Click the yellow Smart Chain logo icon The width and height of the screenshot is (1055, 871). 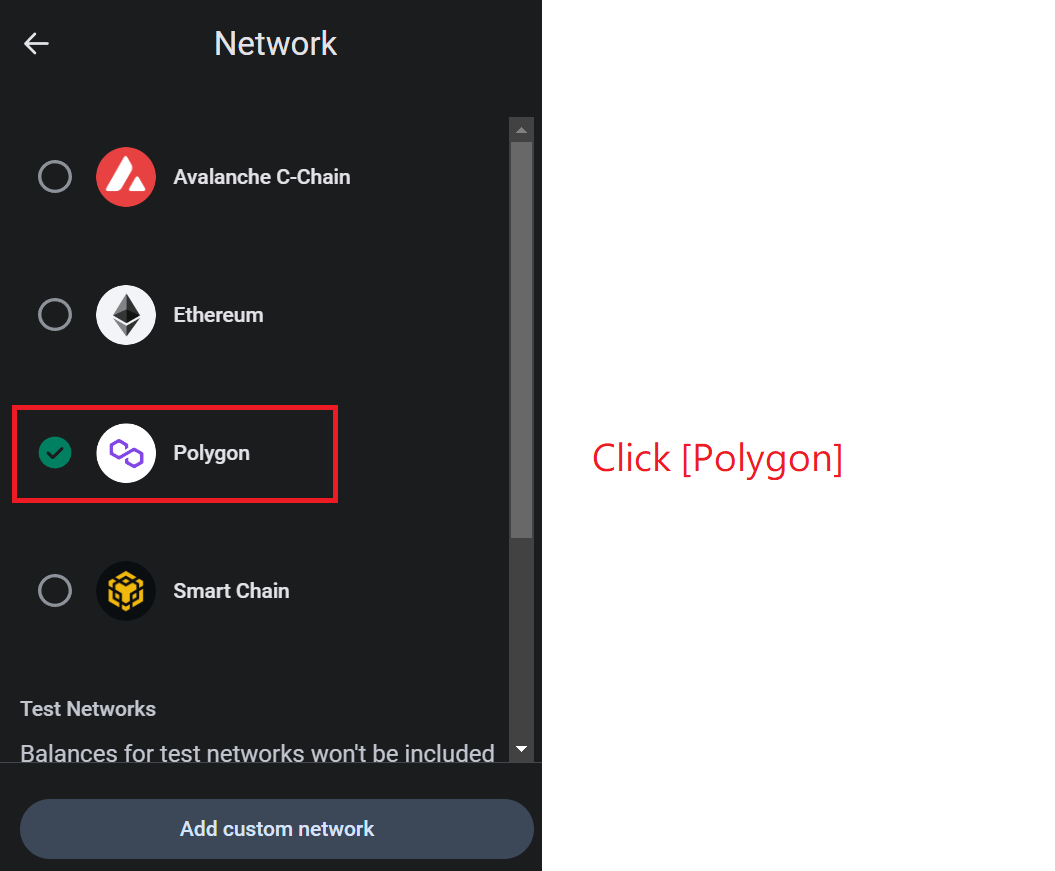(x=126, y=591)
